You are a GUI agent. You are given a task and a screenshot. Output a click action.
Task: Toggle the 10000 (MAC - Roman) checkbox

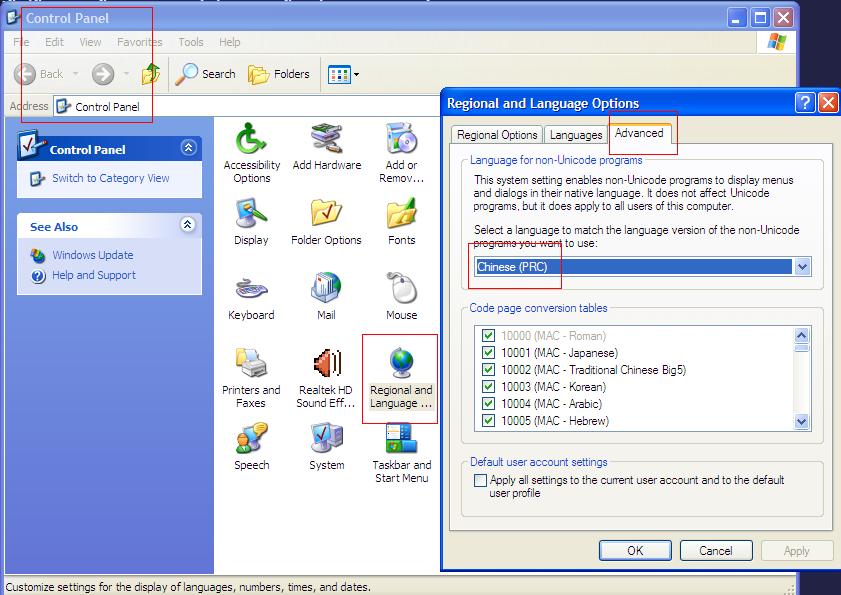(x=488, y=336)
